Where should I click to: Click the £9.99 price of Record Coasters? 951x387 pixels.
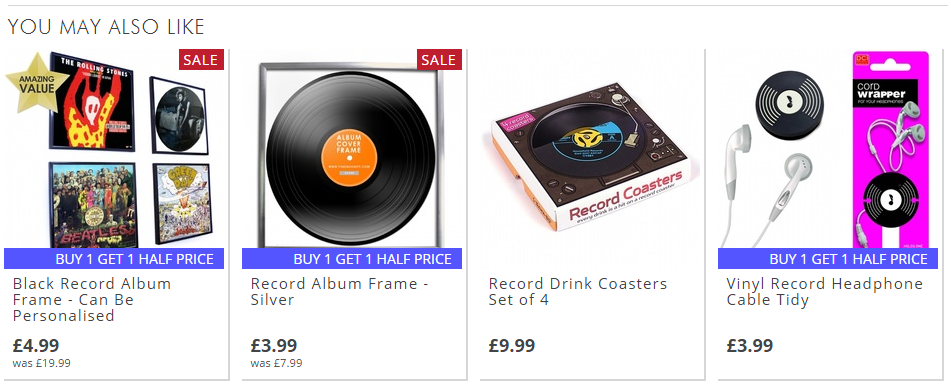[x=512, y=346]
